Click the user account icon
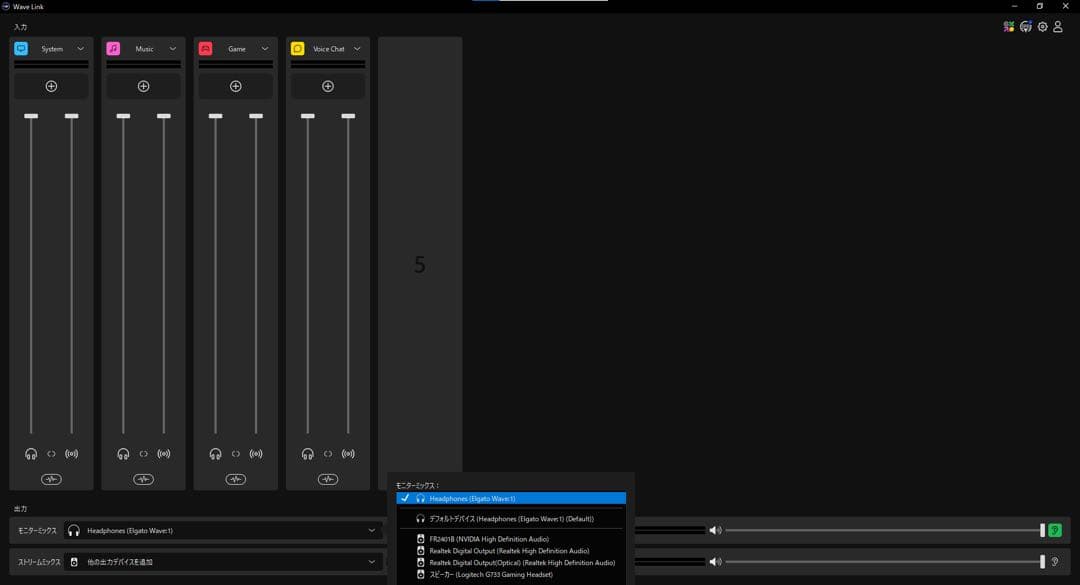1080x585 pixels. (1058, 26)
